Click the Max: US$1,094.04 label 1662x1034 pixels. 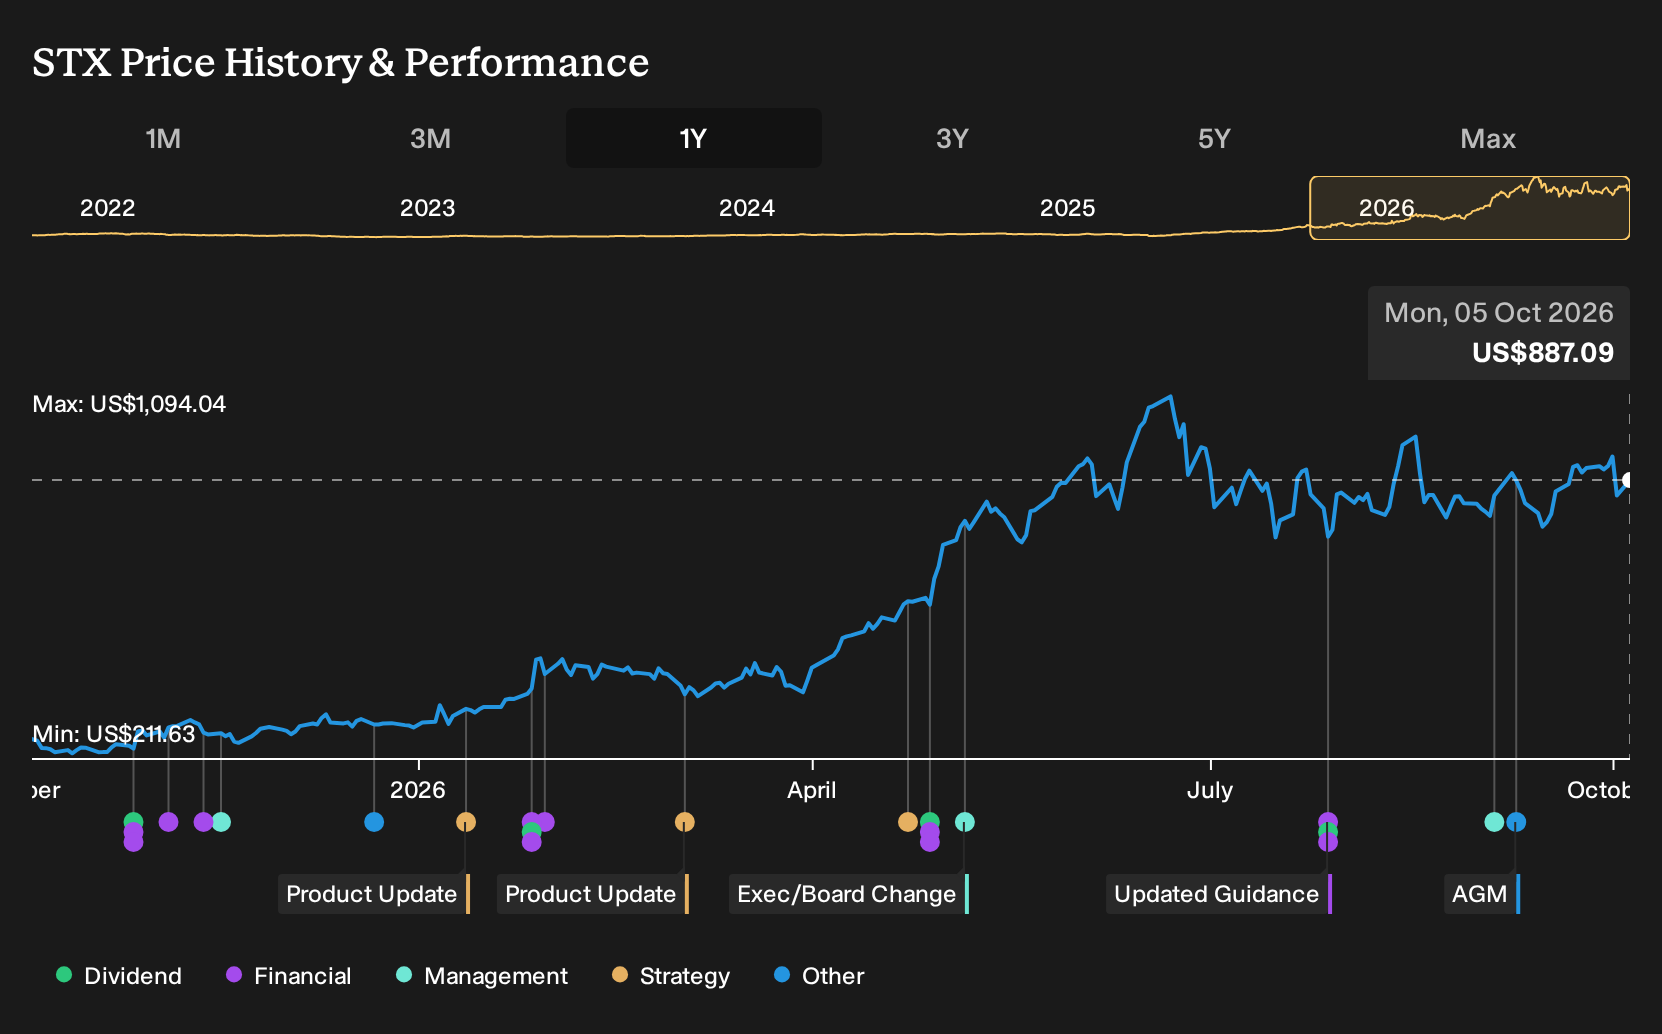(129, 404)
